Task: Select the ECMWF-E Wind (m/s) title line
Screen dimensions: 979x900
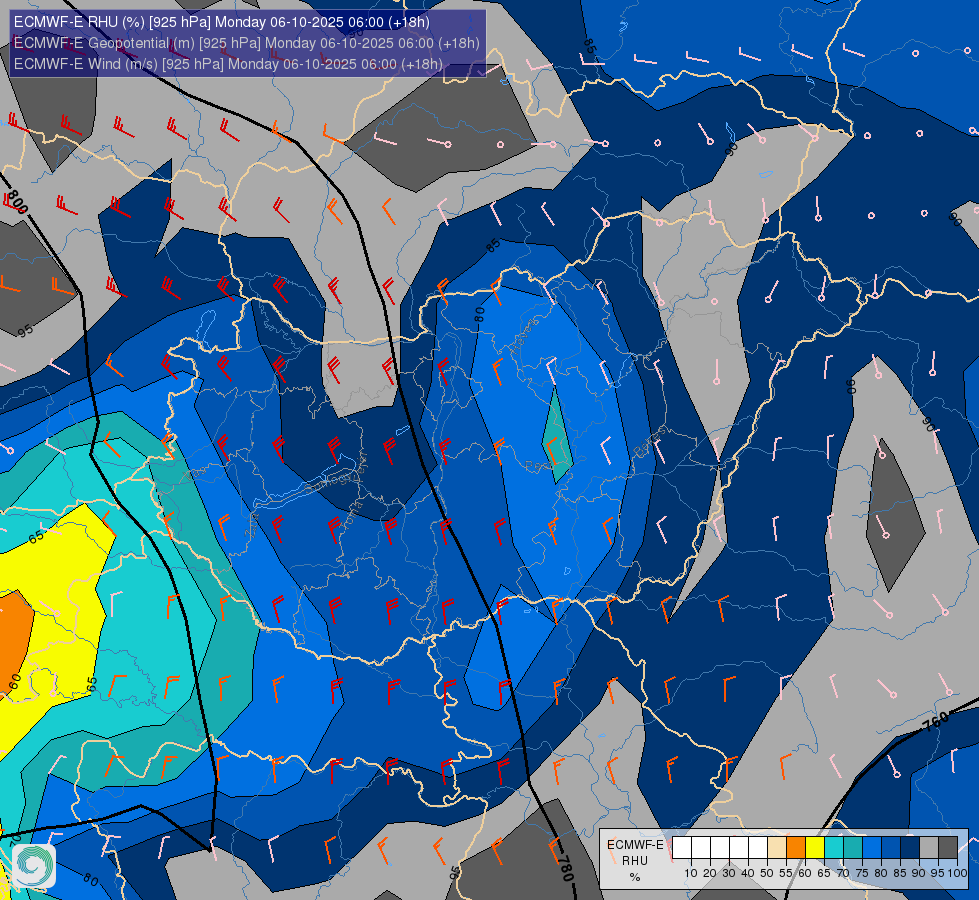Action: 229,64
